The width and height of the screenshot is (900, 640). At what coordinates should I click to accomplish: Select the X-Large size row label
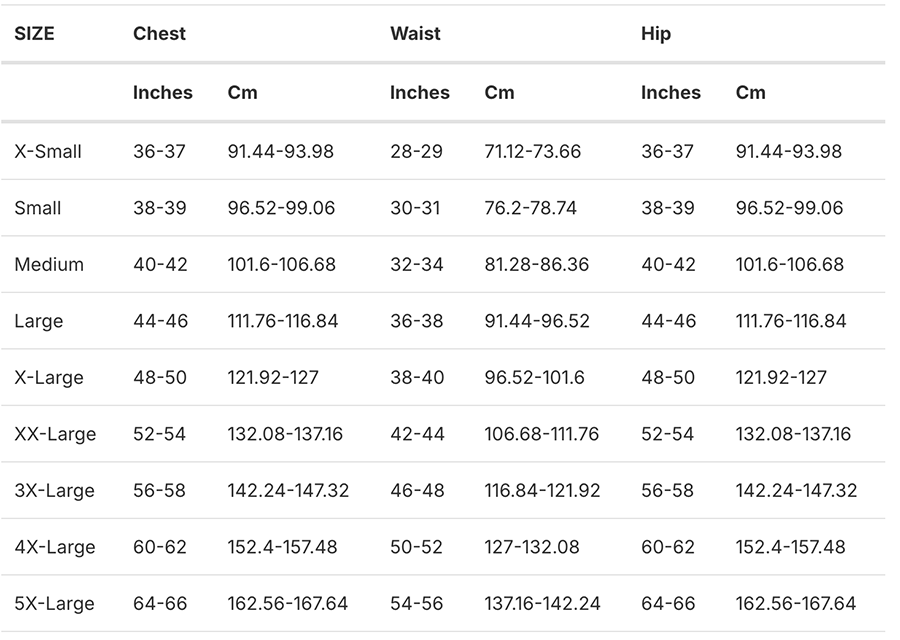(49, 378)
